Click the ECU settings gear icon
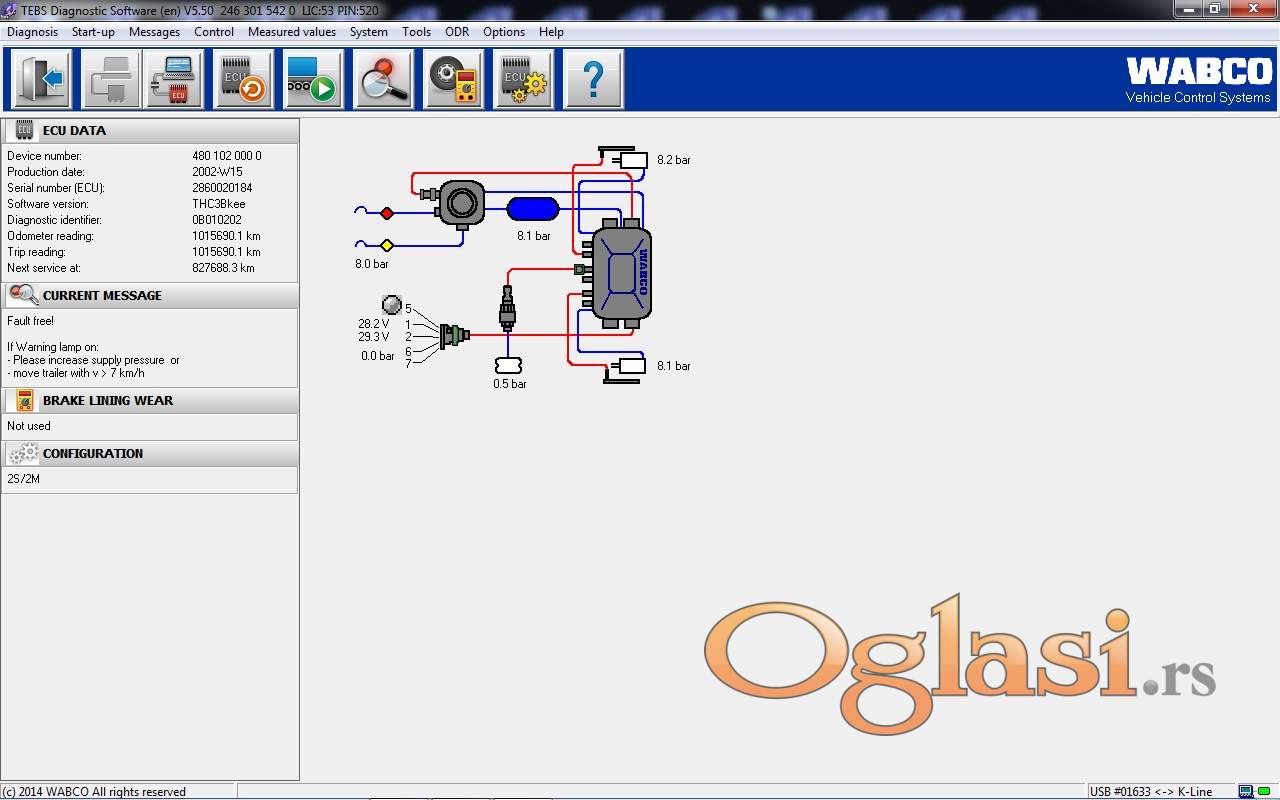 coord(523,79)
